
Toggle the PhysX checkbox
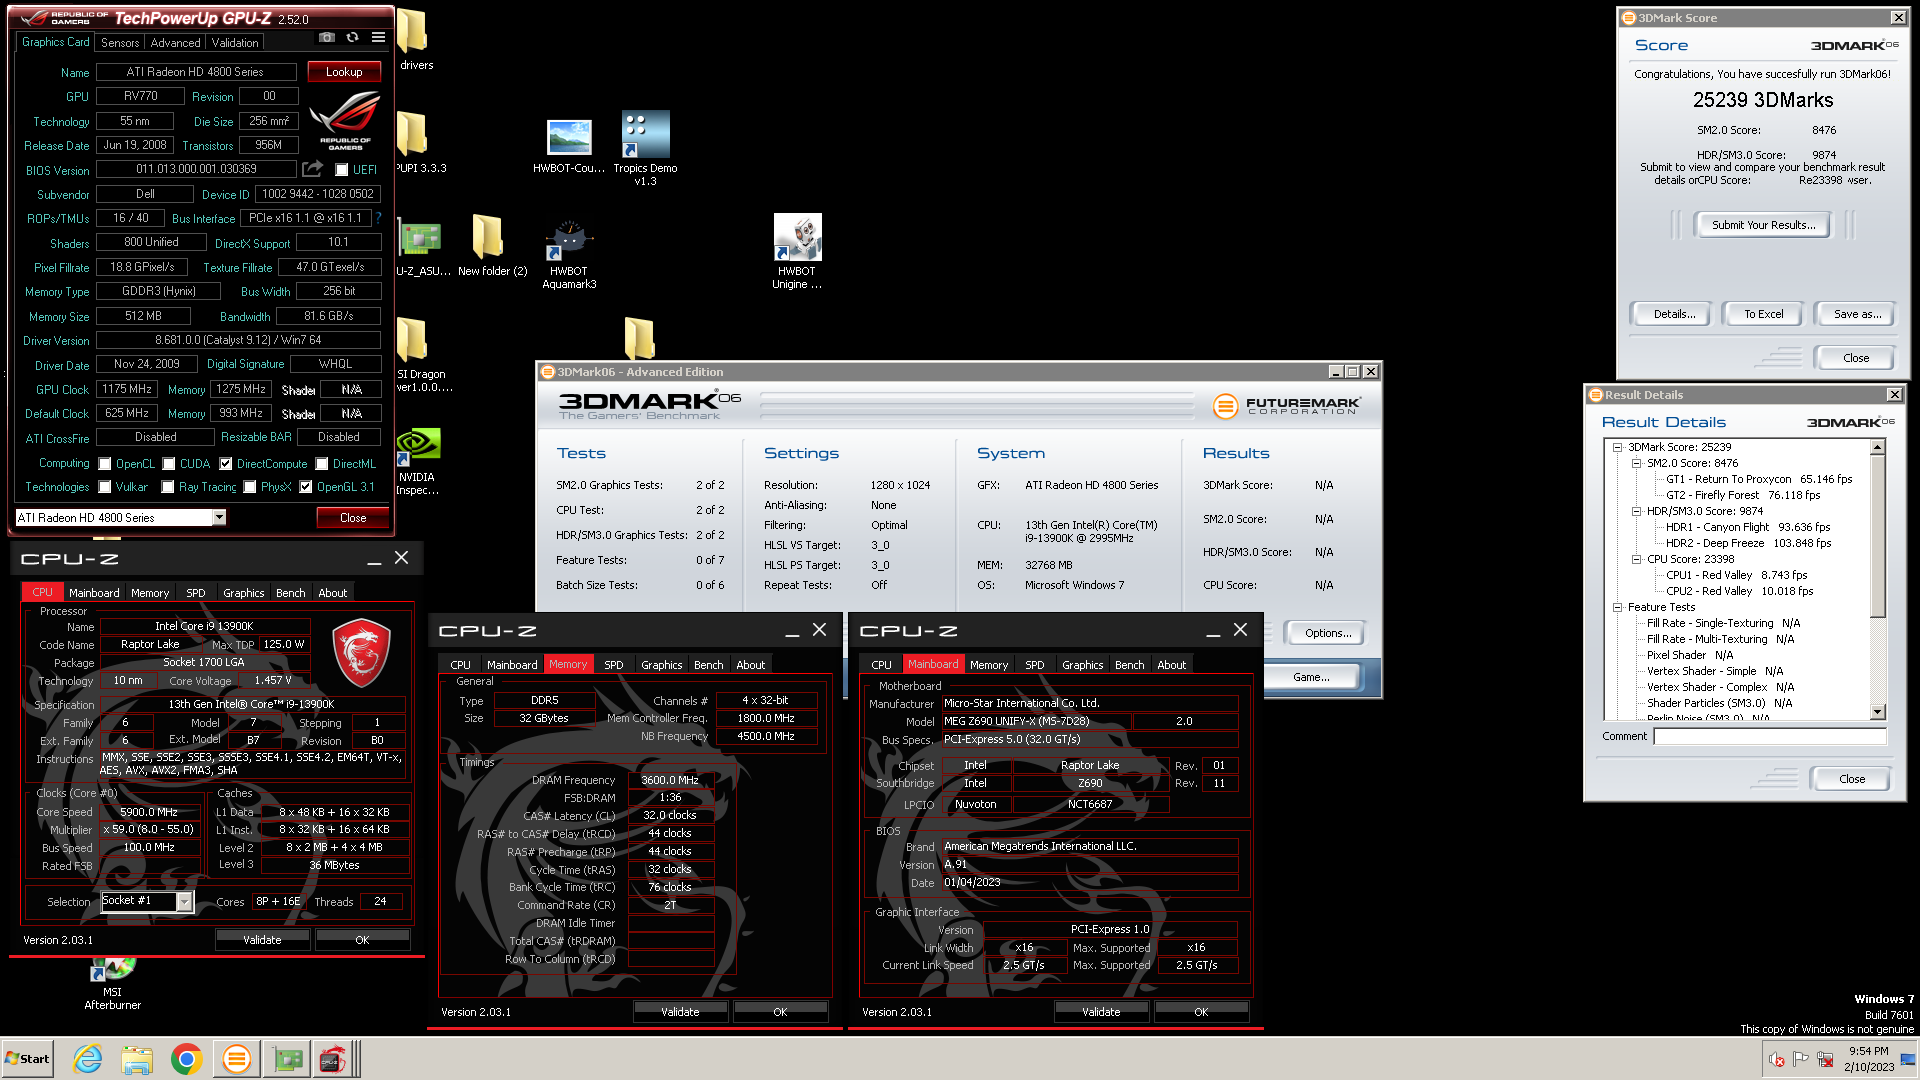pyautogui.click(x=250, y=487)
